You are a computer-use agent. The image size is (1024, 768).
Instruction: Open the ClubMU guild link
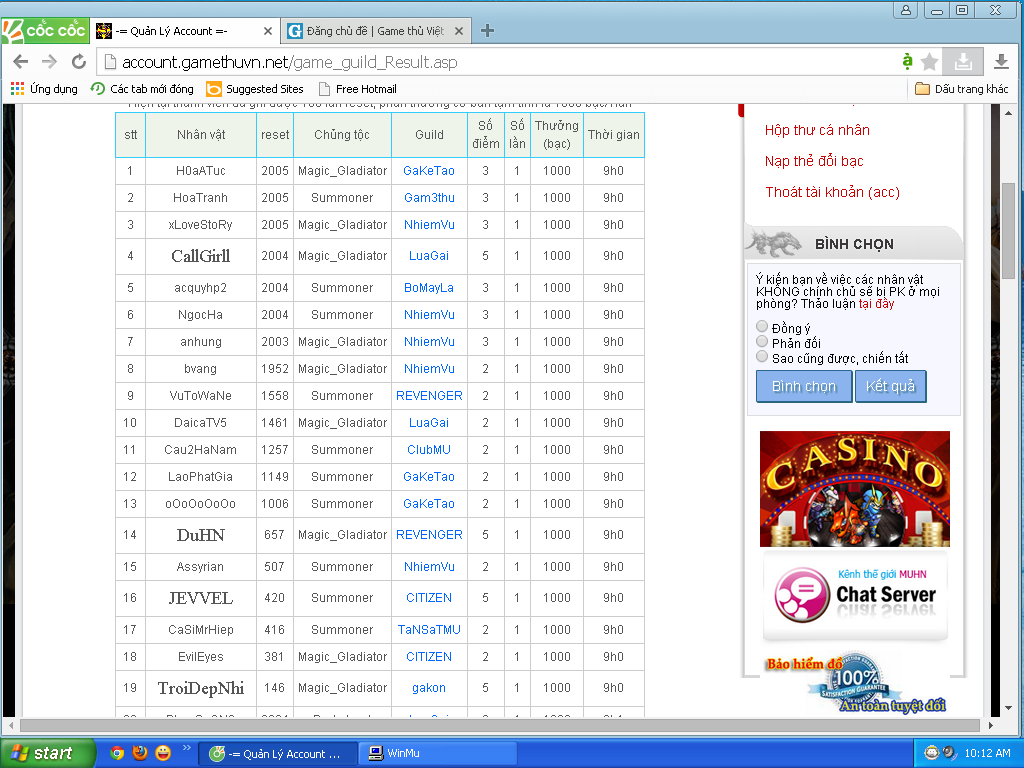point(428,450)
